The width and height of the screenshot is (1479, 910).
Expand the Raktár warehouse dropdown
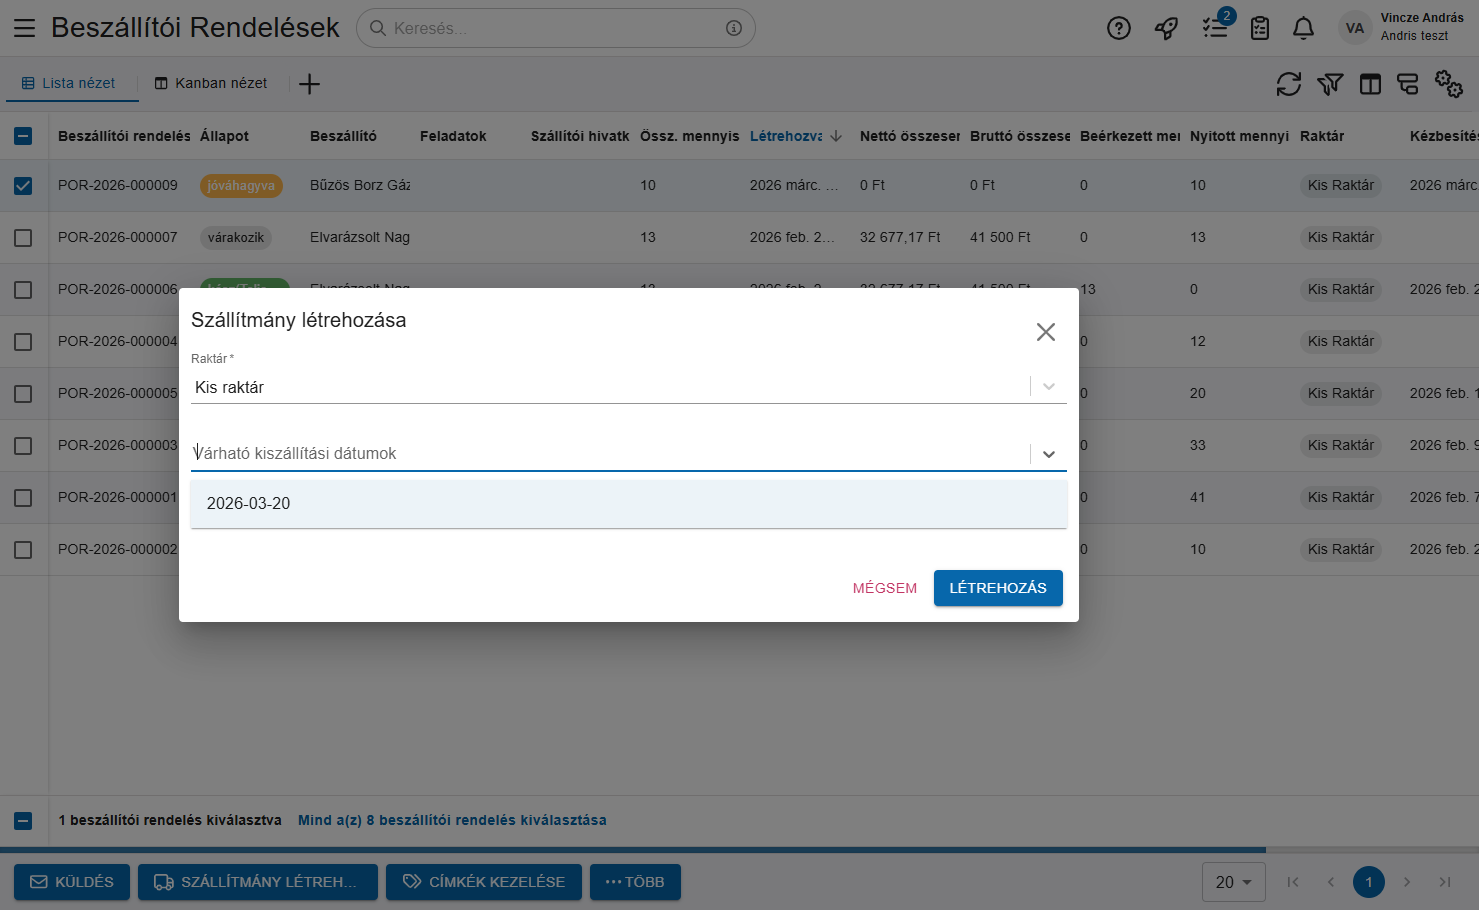pos(1048,387)
